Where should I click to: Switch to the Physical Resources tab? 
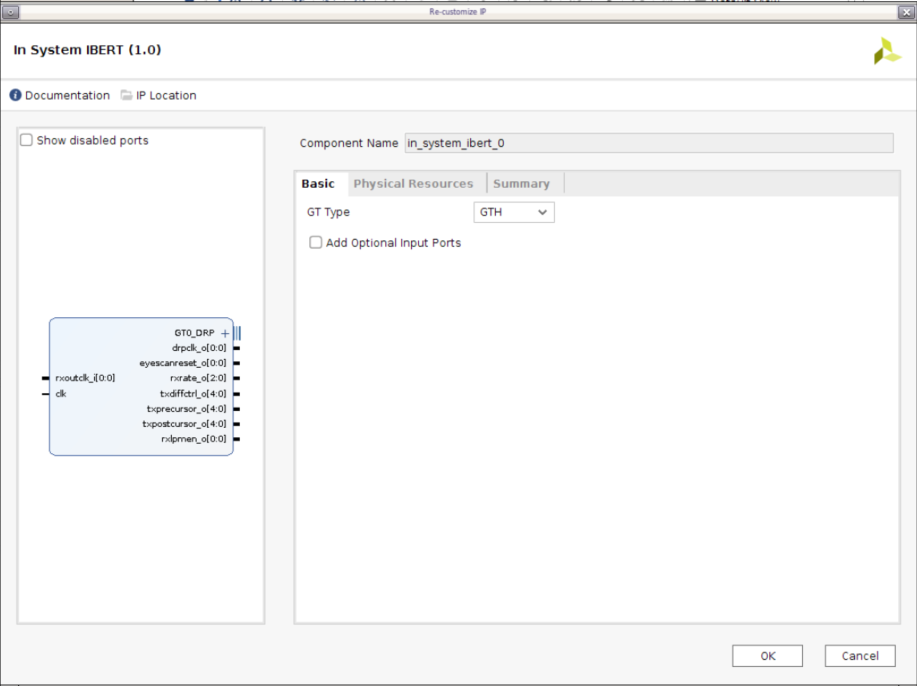click(x=413, y=184)
